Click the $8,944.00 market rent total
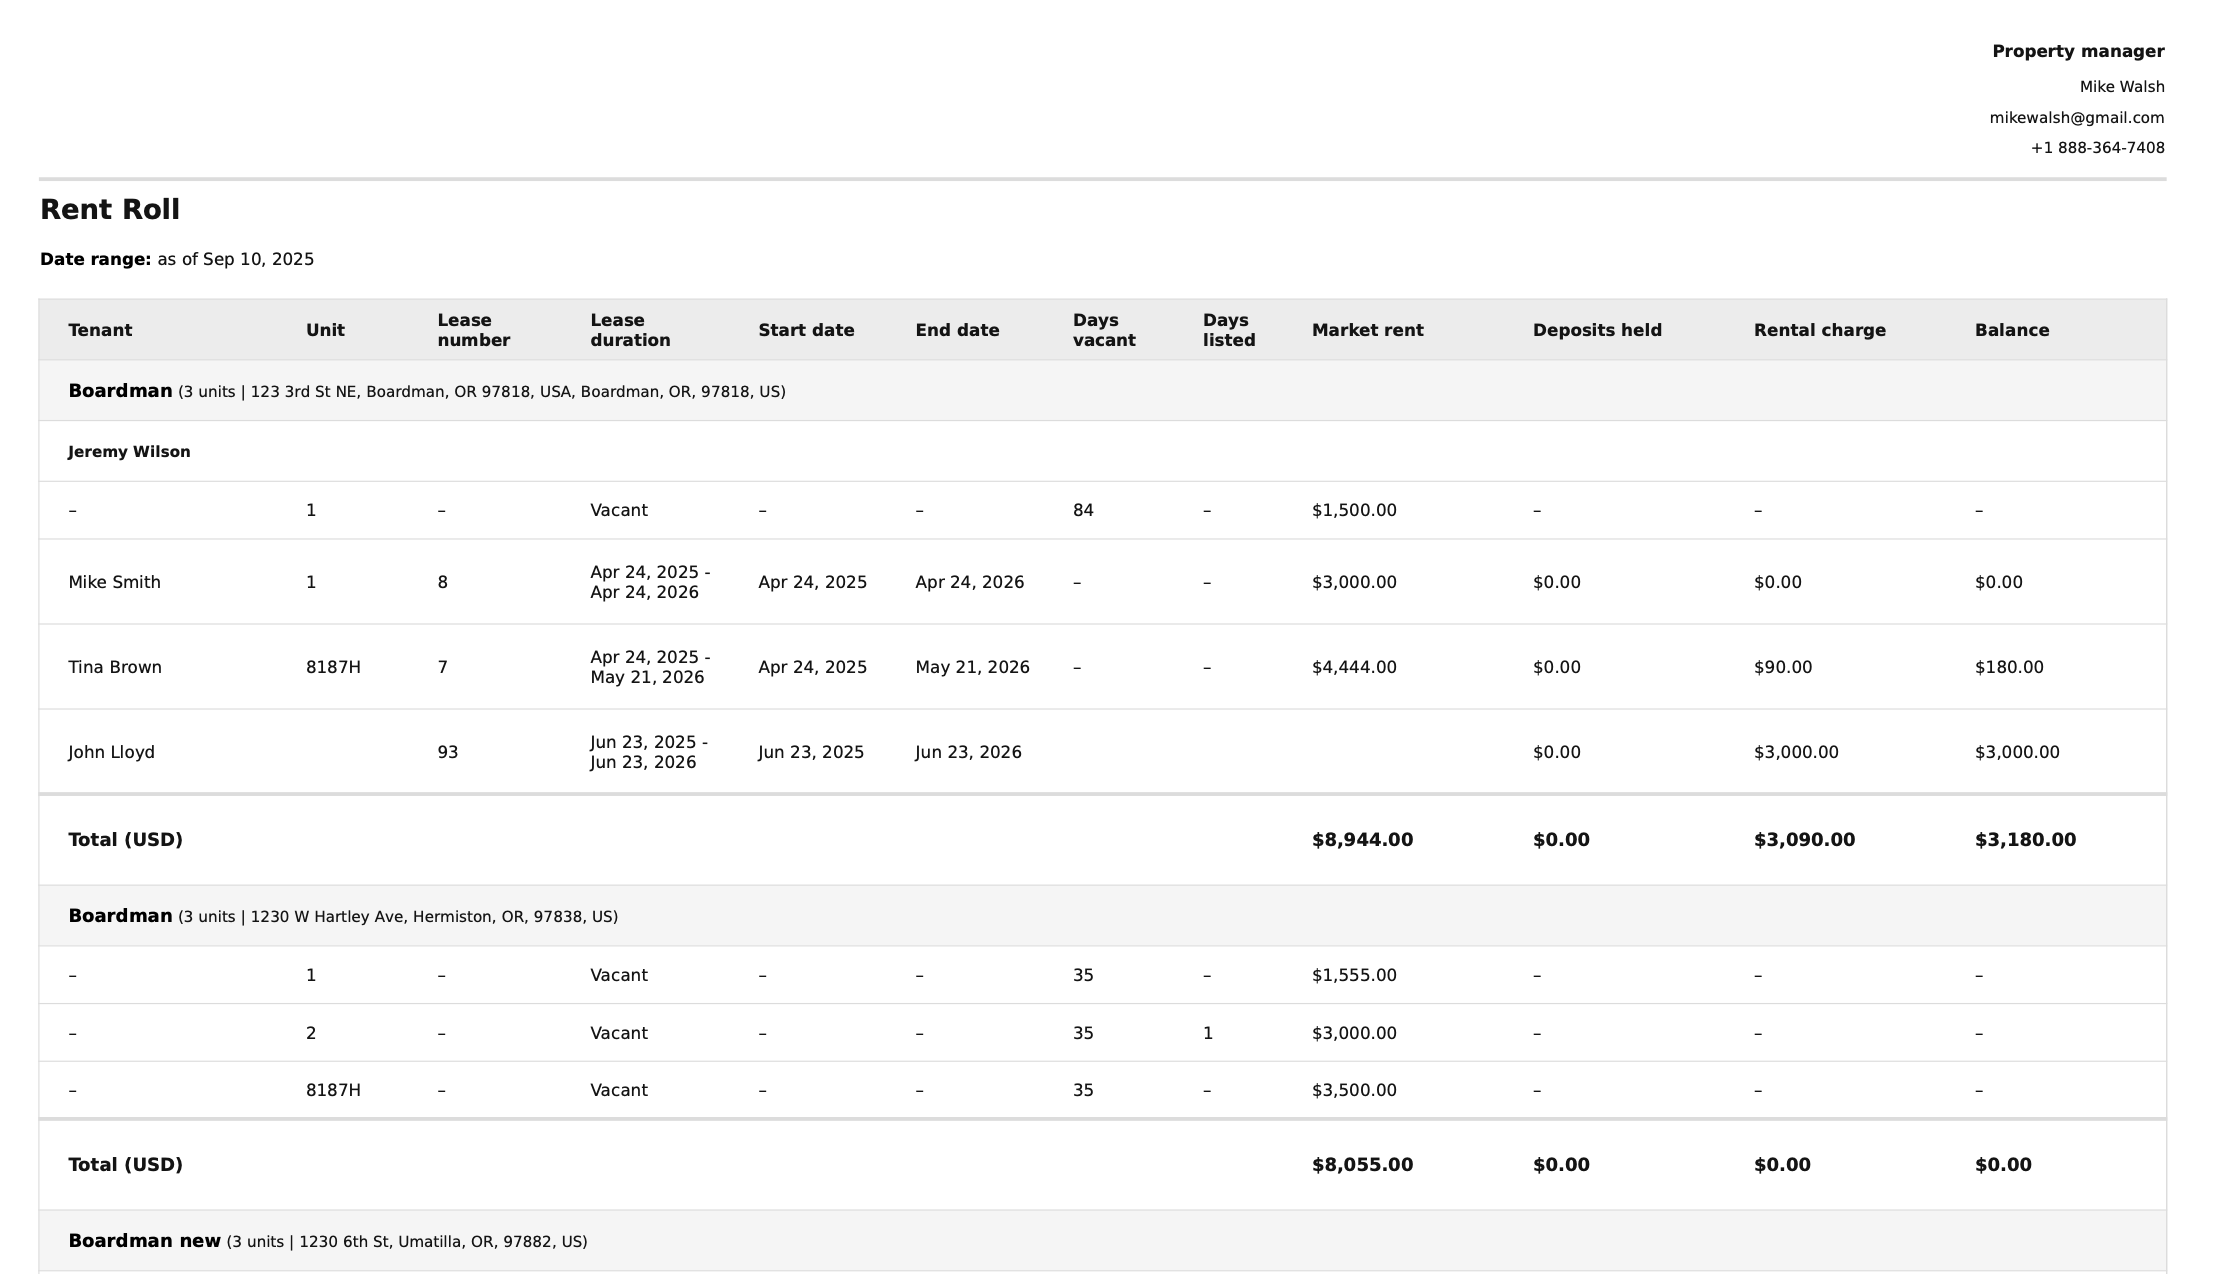This screenshot has height=1274, width=2214. pos(1362,840)
